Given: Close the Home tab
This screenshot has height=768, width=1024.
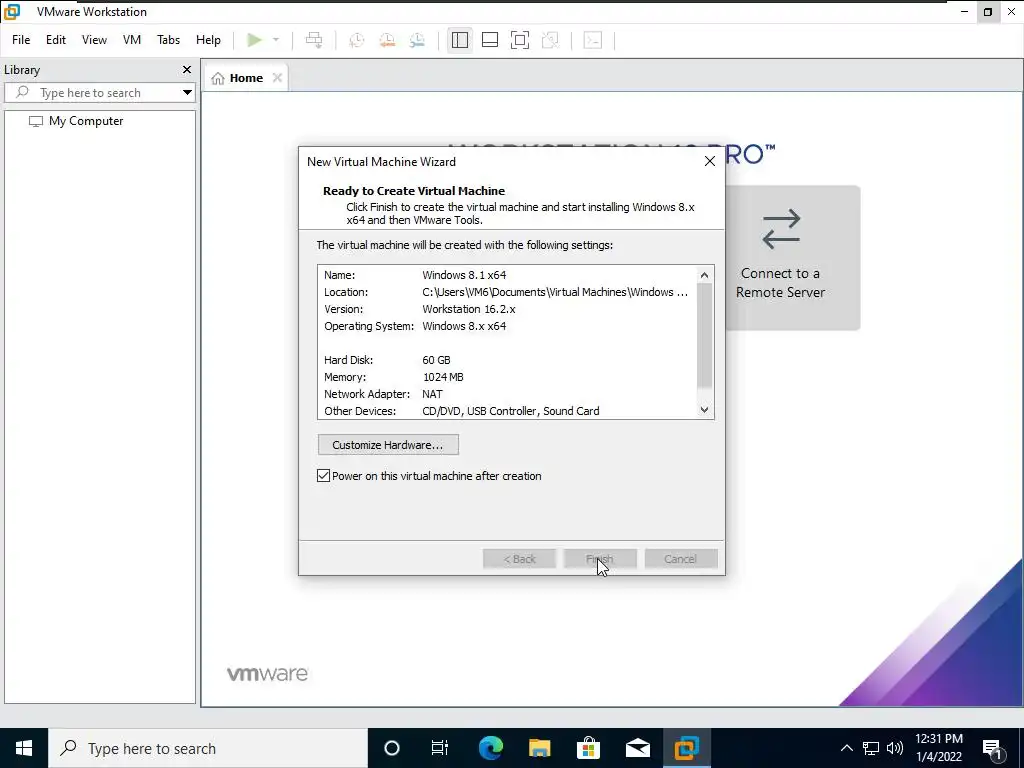Looking at the screenshot, I should point(278,78).
